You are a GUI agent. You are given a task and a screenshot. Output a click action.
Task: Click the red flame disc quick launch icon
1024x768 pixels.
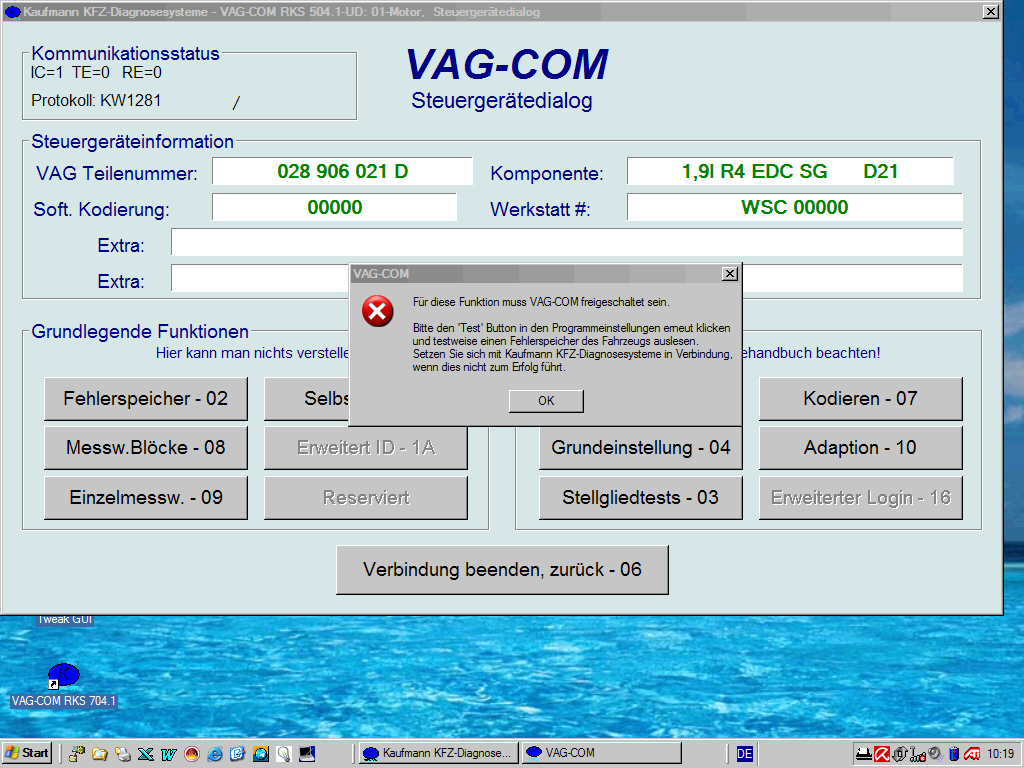pyautogui.click(x=191, y=754)
